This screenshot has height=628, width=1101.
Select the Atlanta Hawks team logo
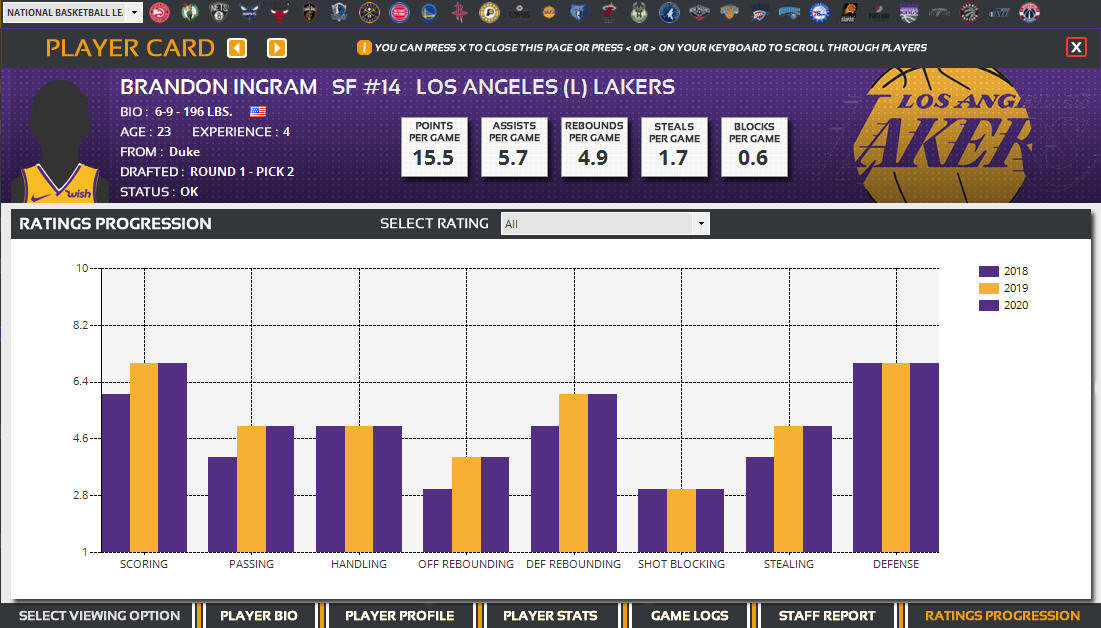pyautogui.click(x=159, y=12)
